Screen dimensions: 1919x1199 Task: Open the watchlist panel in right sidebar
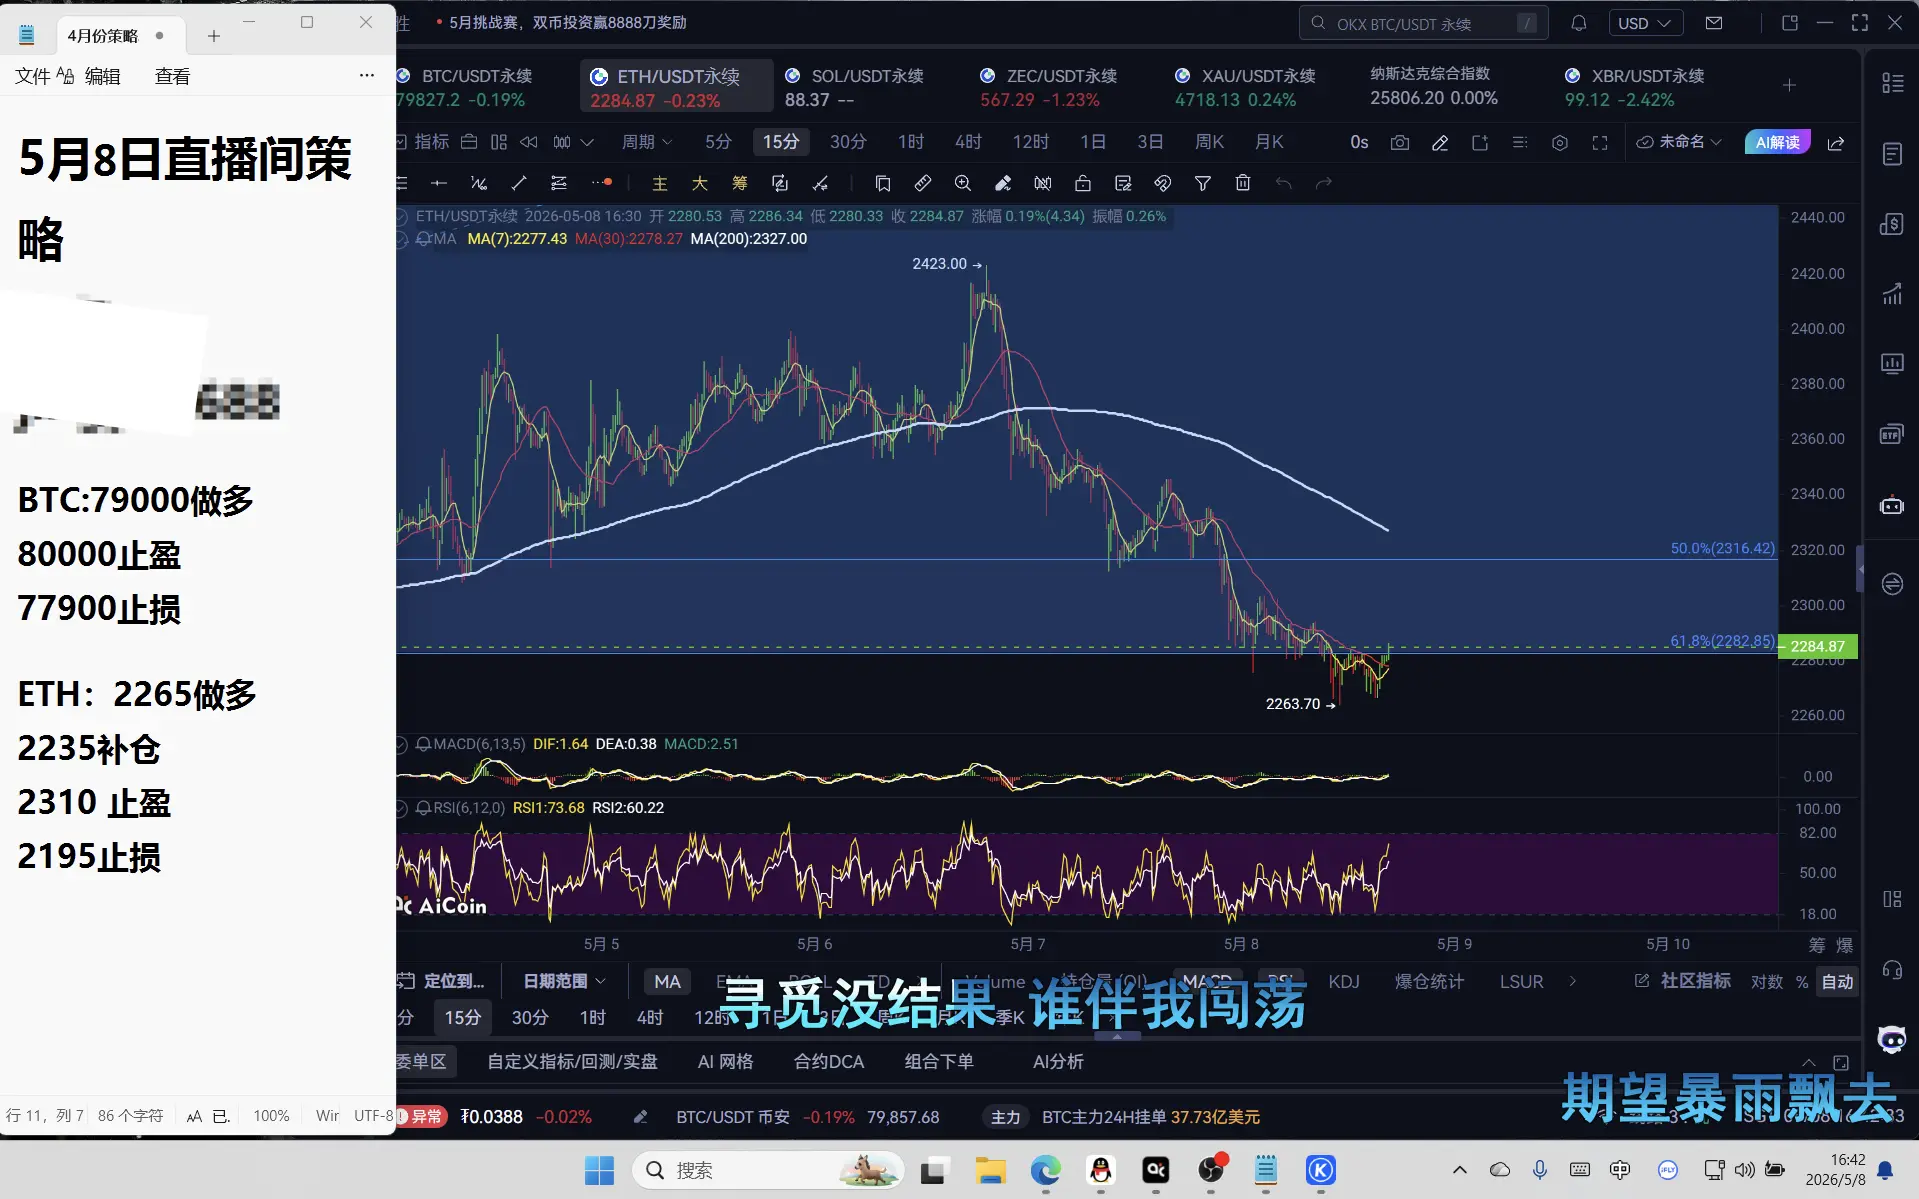click(x=1892, y=83)
